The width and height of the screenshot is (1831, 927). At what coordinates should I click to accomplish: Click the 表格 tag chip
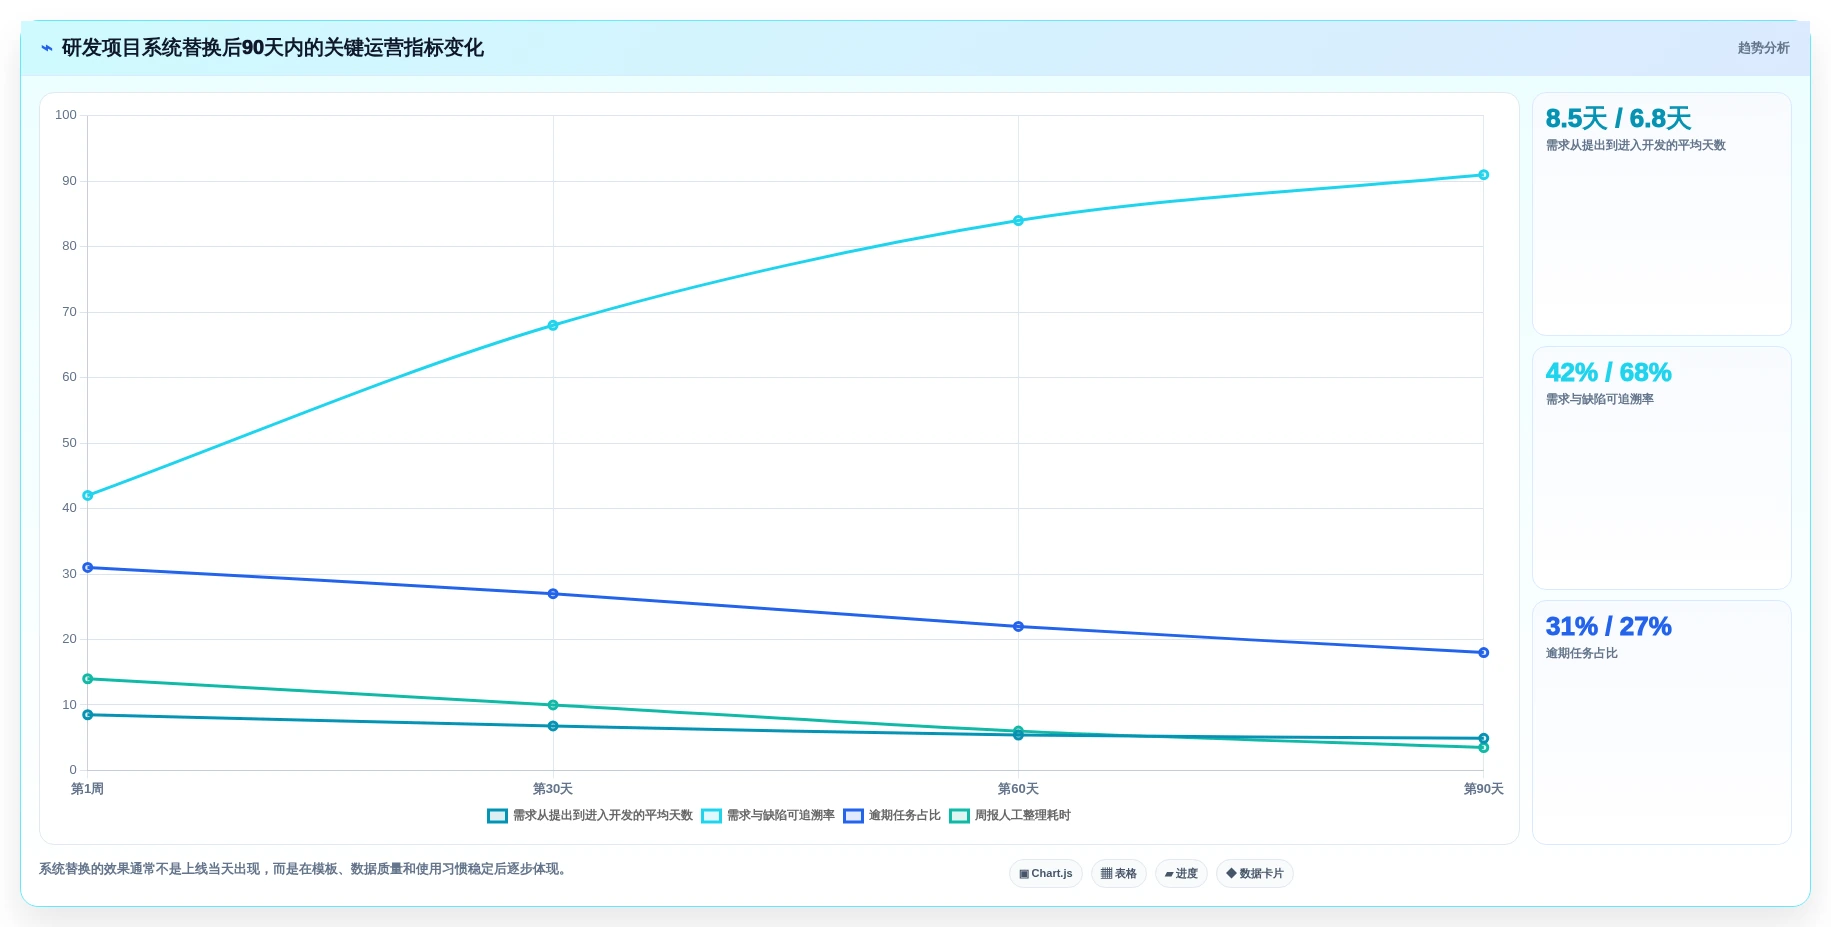(1119, 874)
